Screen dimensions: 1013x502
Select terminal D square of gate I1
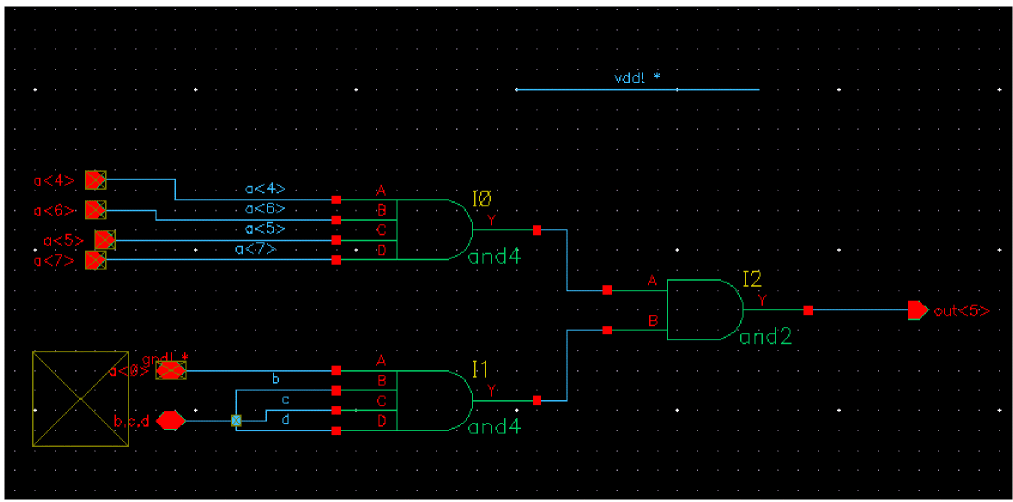(336, 430)
